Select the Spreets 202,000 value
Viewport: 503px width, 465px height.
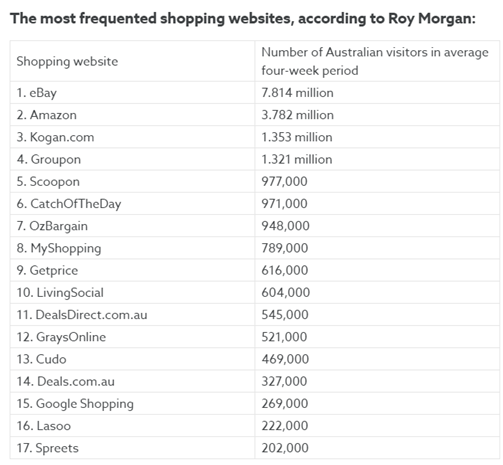[285, 448]
